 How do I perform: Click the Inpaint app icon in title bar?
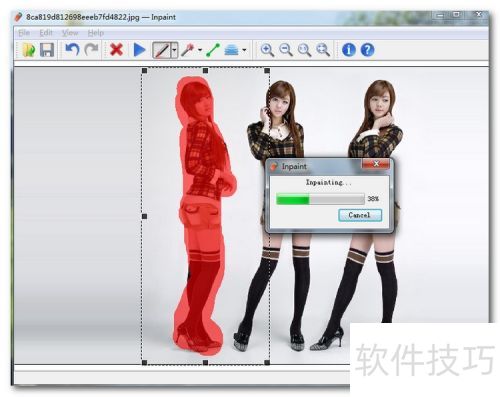point(18,17)
